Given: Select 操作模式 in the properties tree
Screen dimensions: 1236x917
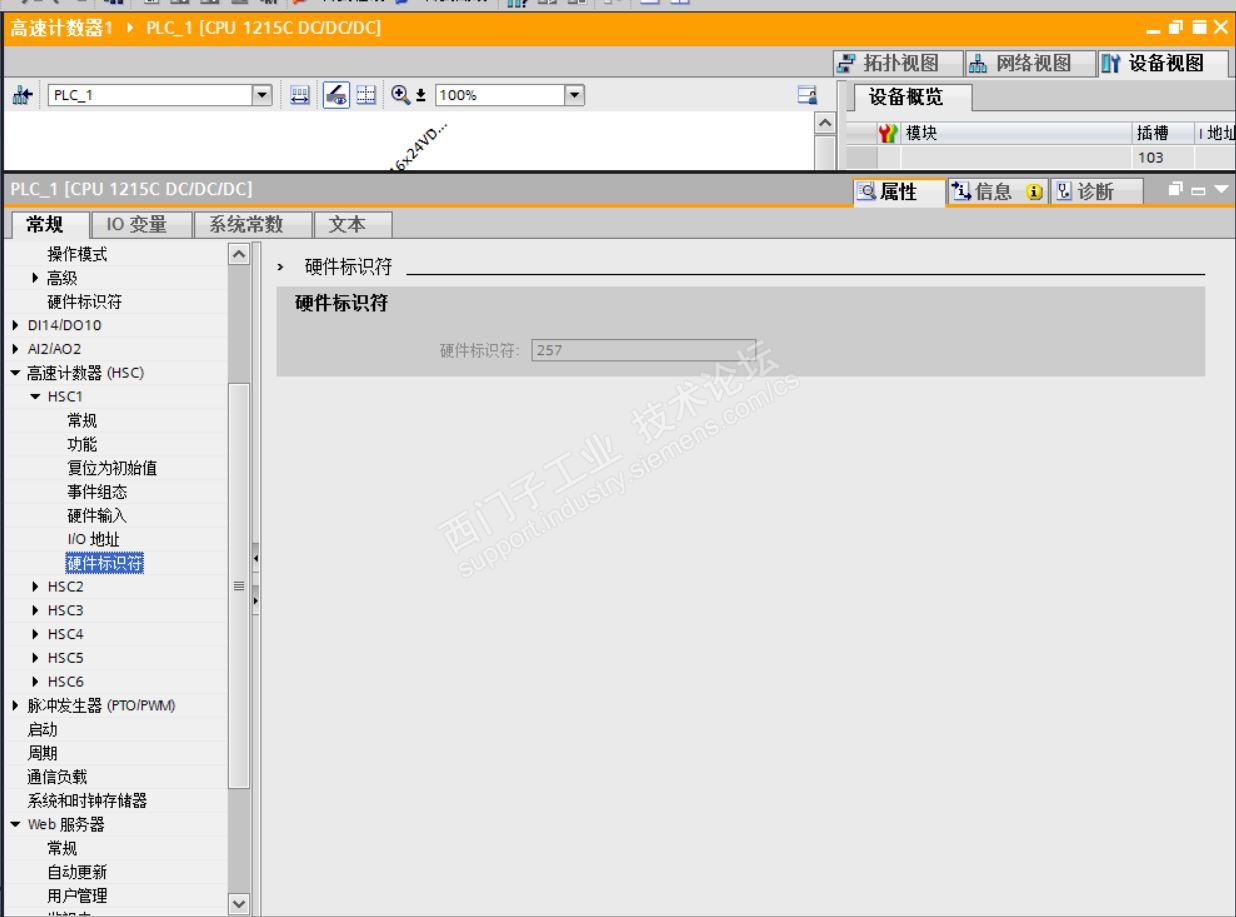Looking at the screenshot, I should (x=78, y=254).
